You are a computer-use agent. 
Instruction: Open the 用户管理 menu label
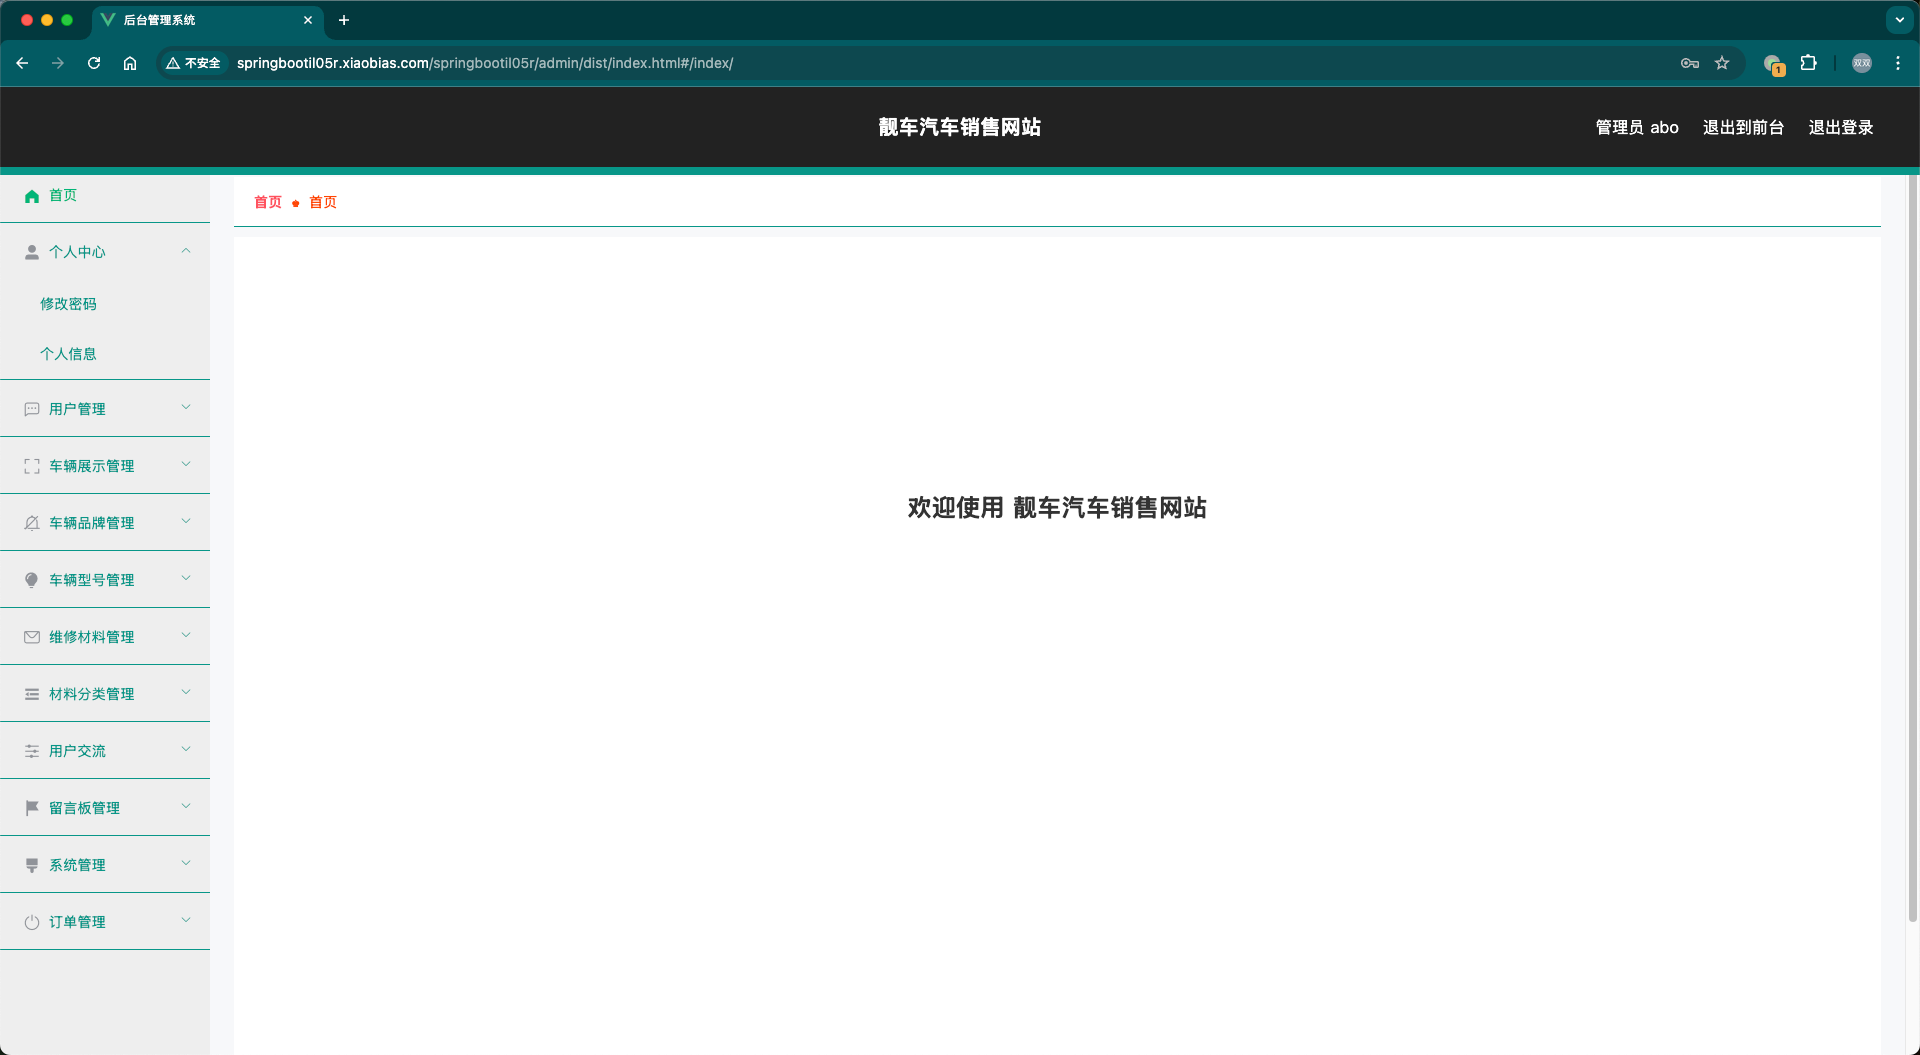click(x=77, y=409)
